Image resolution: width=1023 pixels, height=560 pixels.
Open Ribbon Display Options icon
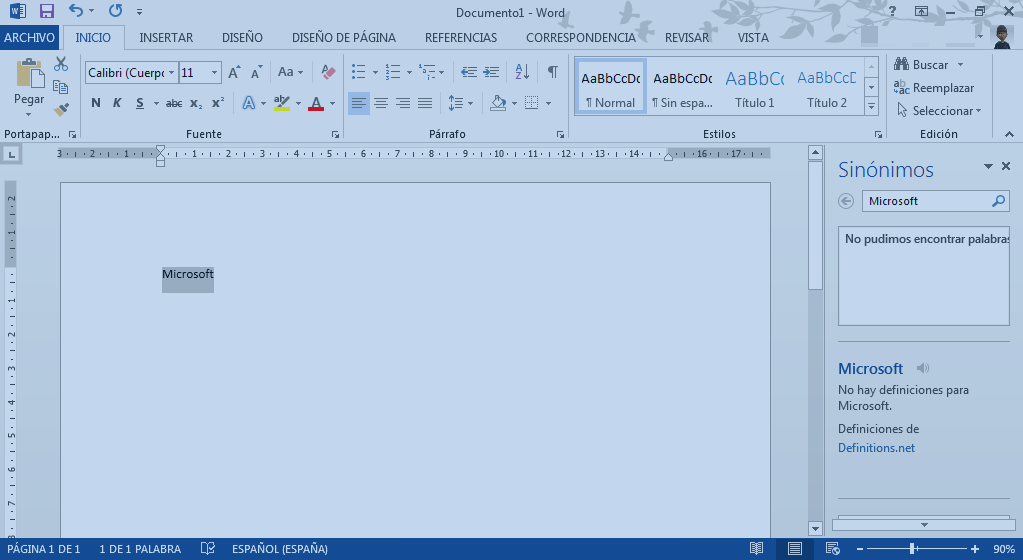[x=921, y=11]
